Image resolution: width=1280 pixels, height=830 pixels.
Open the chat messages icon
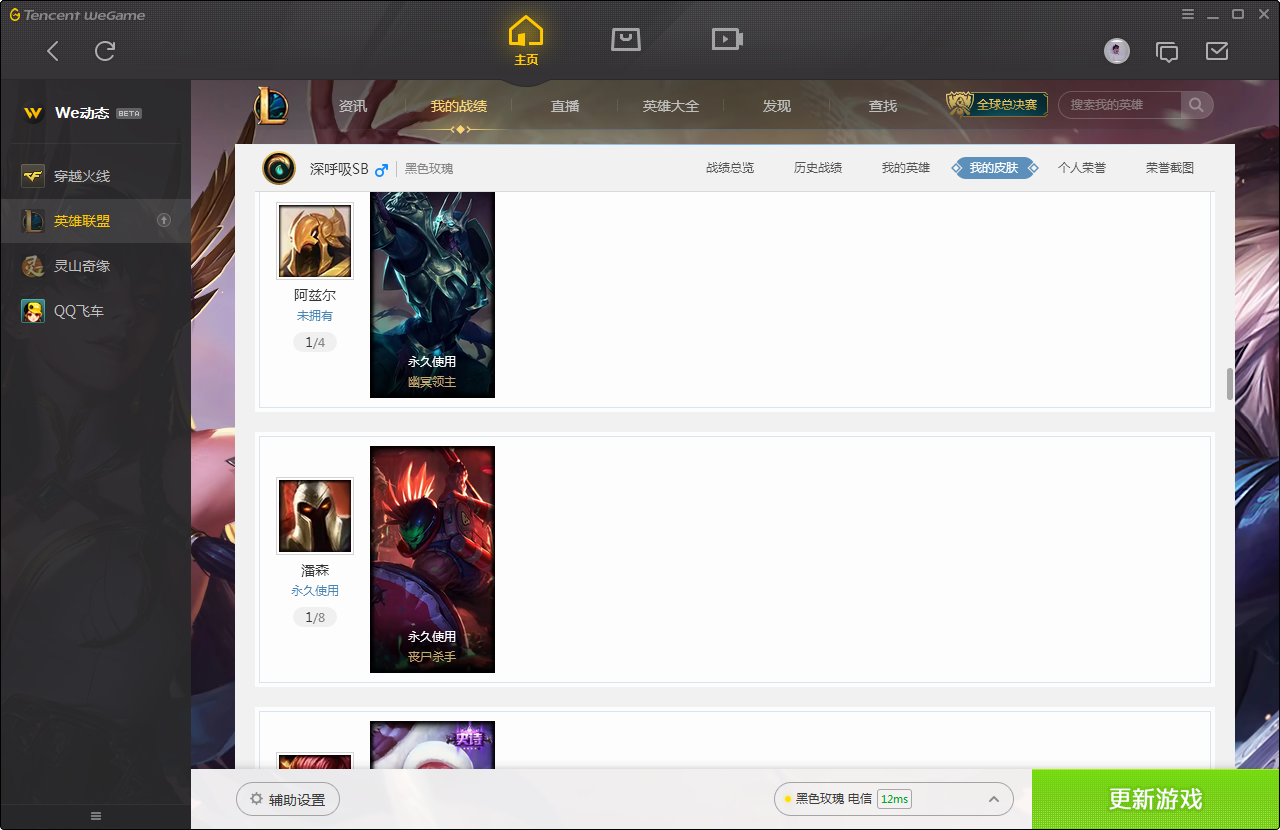point(1167,52)
